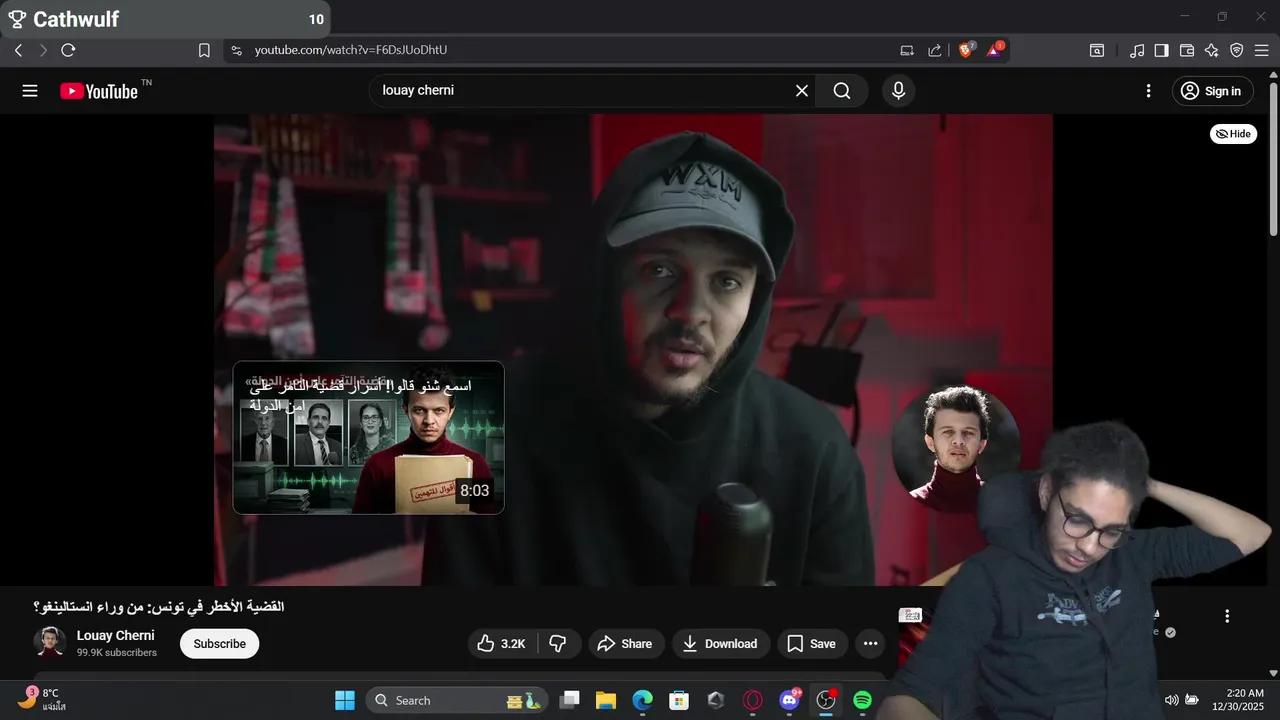The image size is (1280, 720).
Task: Click the Arabic video title text
Action: [x=159, y=607]
